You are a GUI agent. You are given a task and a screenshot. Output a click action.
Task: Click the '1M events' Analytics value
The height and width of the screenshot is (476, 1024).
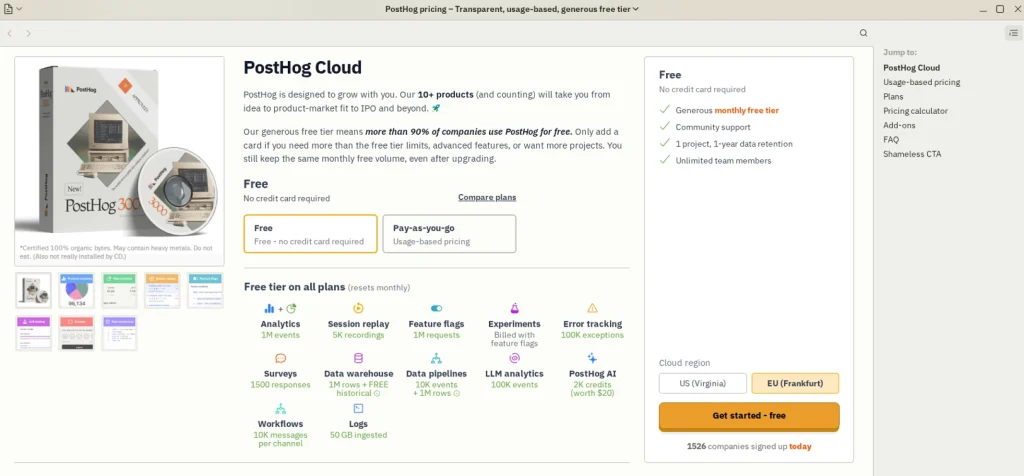click(281, 335)
